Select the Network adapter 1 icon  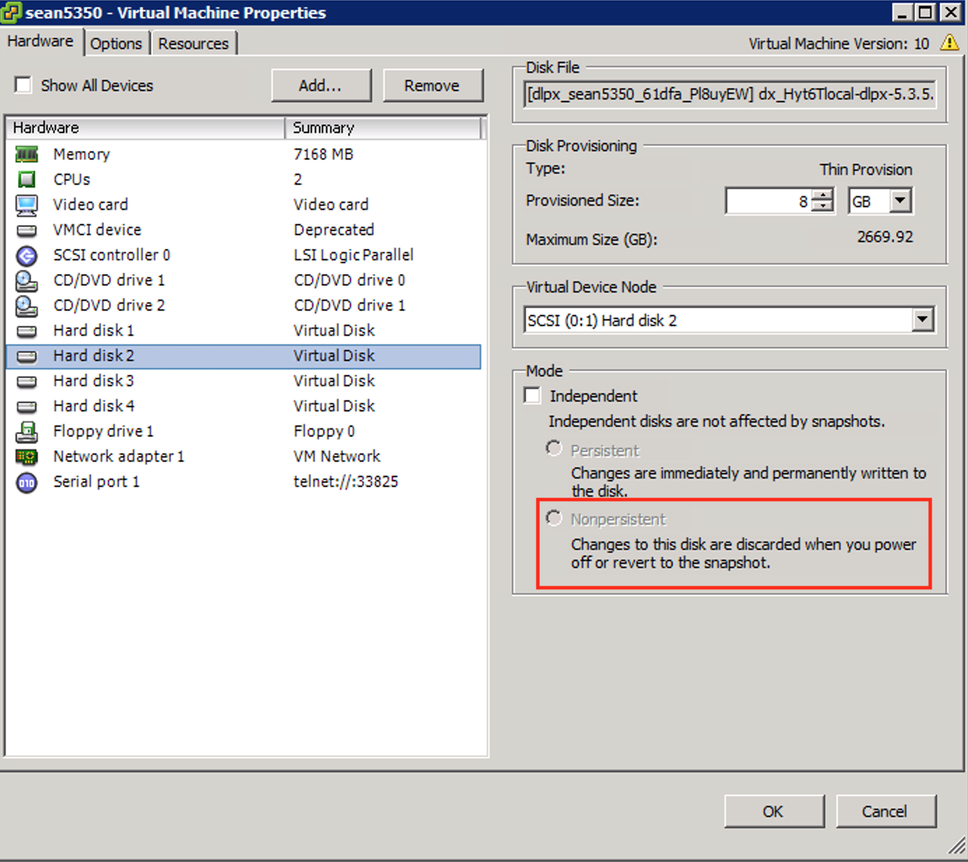tap(26, 456)
